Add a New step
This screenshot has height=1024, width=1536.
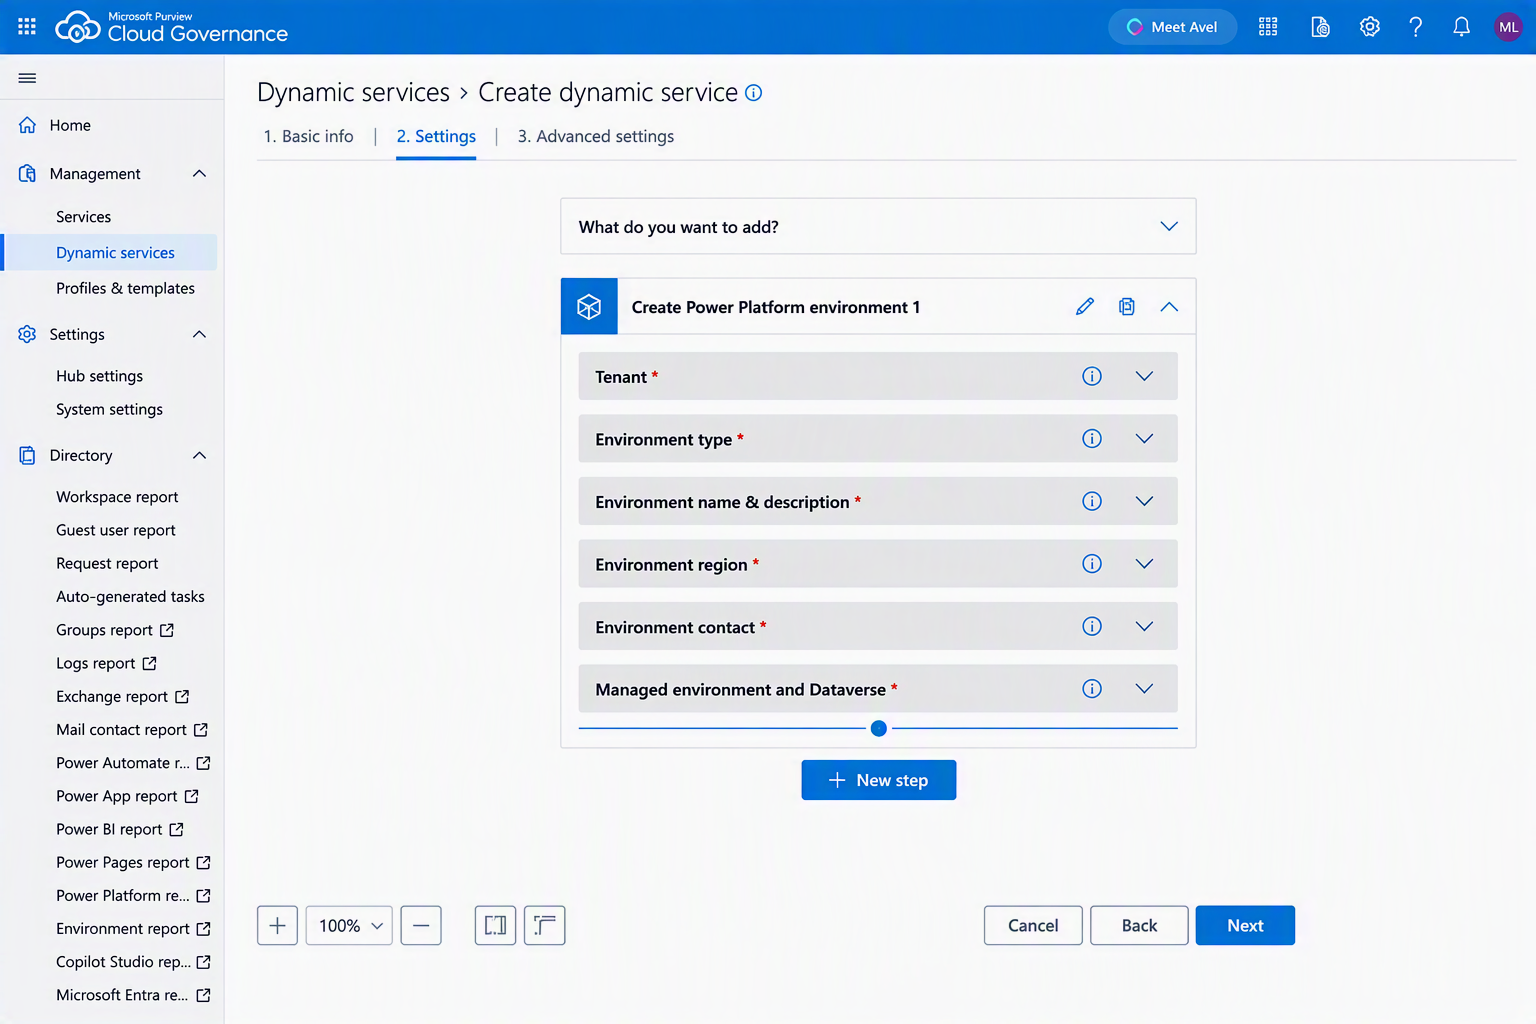click(x=879, y=780)
